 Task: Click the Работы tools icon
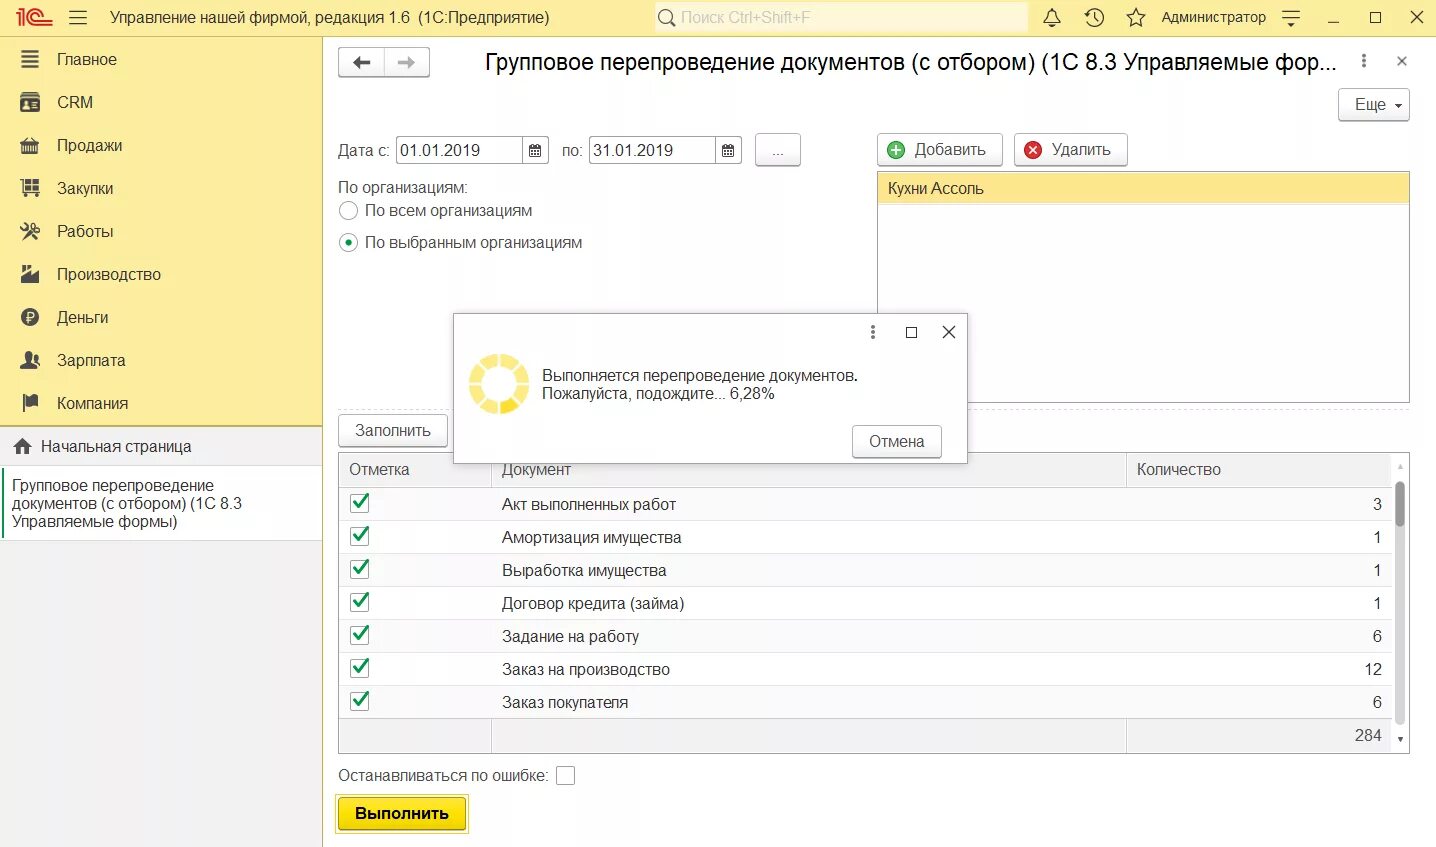coord(30,231)
